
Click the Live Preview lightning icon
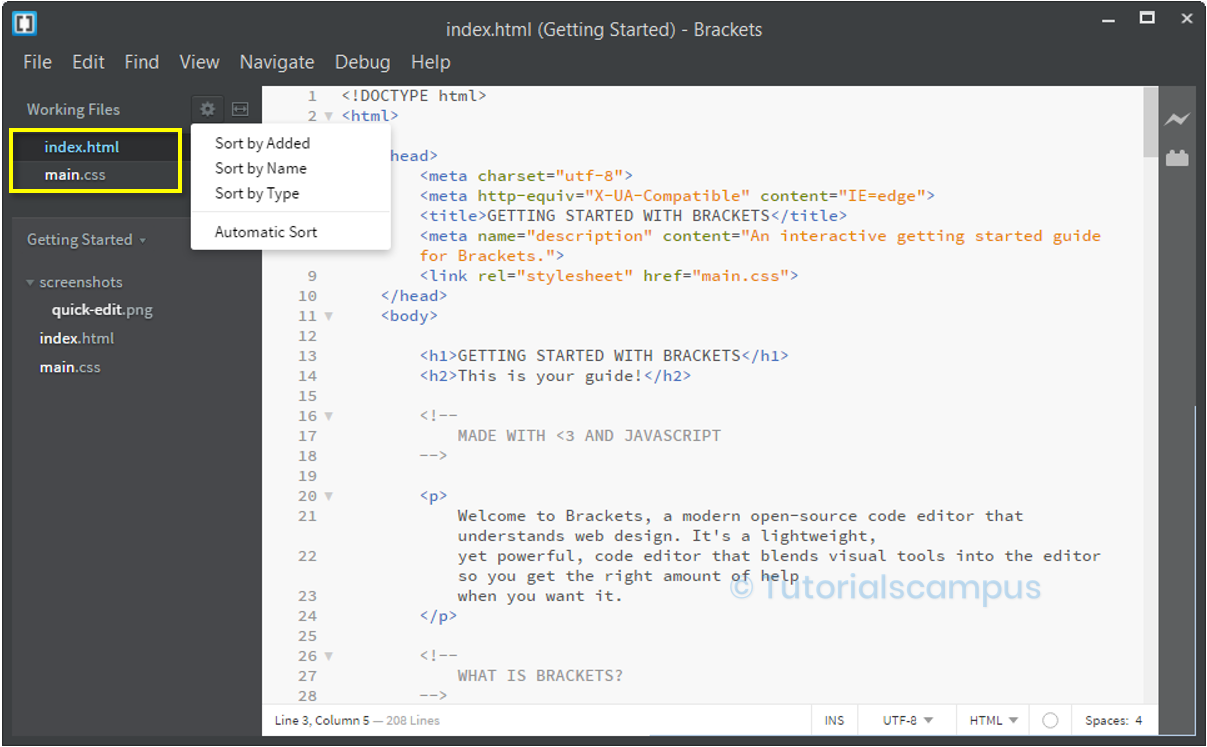point(1177,120)
